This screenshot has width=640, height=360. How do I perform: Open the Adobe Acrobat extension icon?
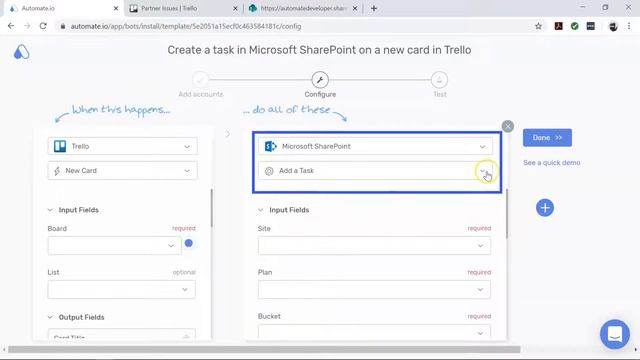click(x=558, y=26)
